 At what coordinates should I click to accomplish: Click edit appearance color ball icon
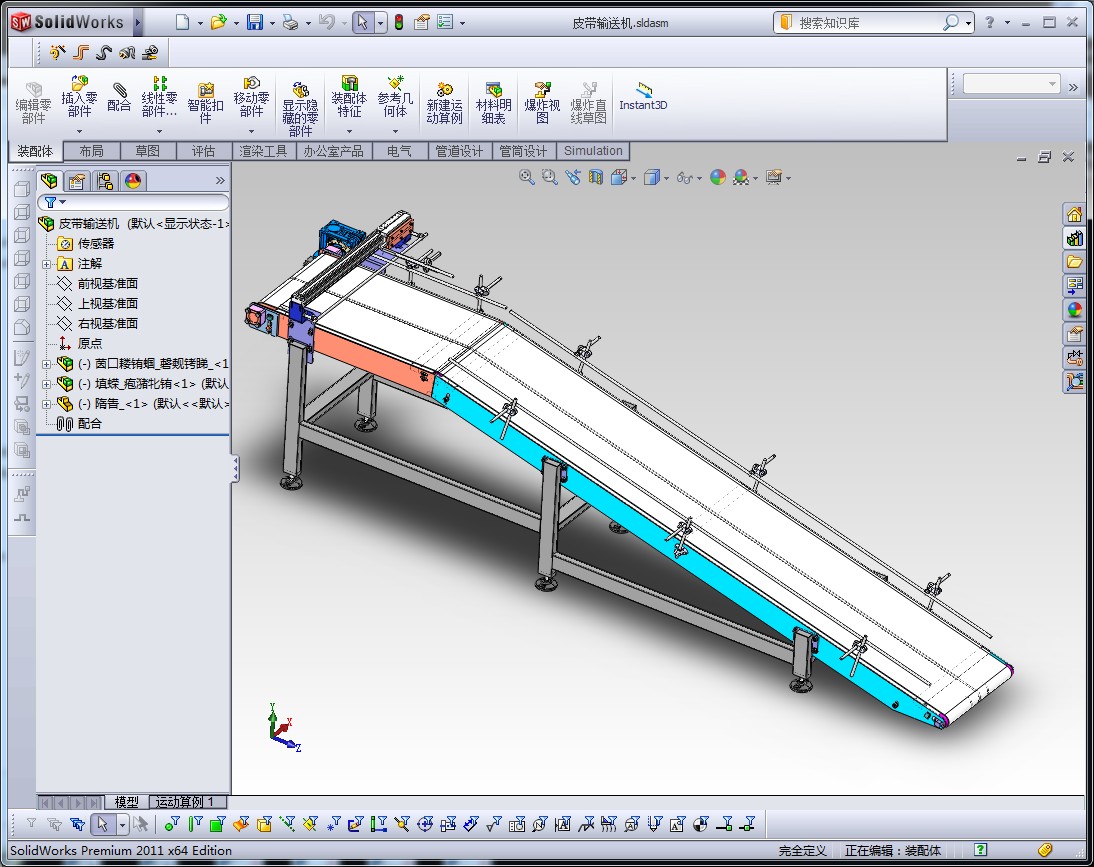point(718,177)
